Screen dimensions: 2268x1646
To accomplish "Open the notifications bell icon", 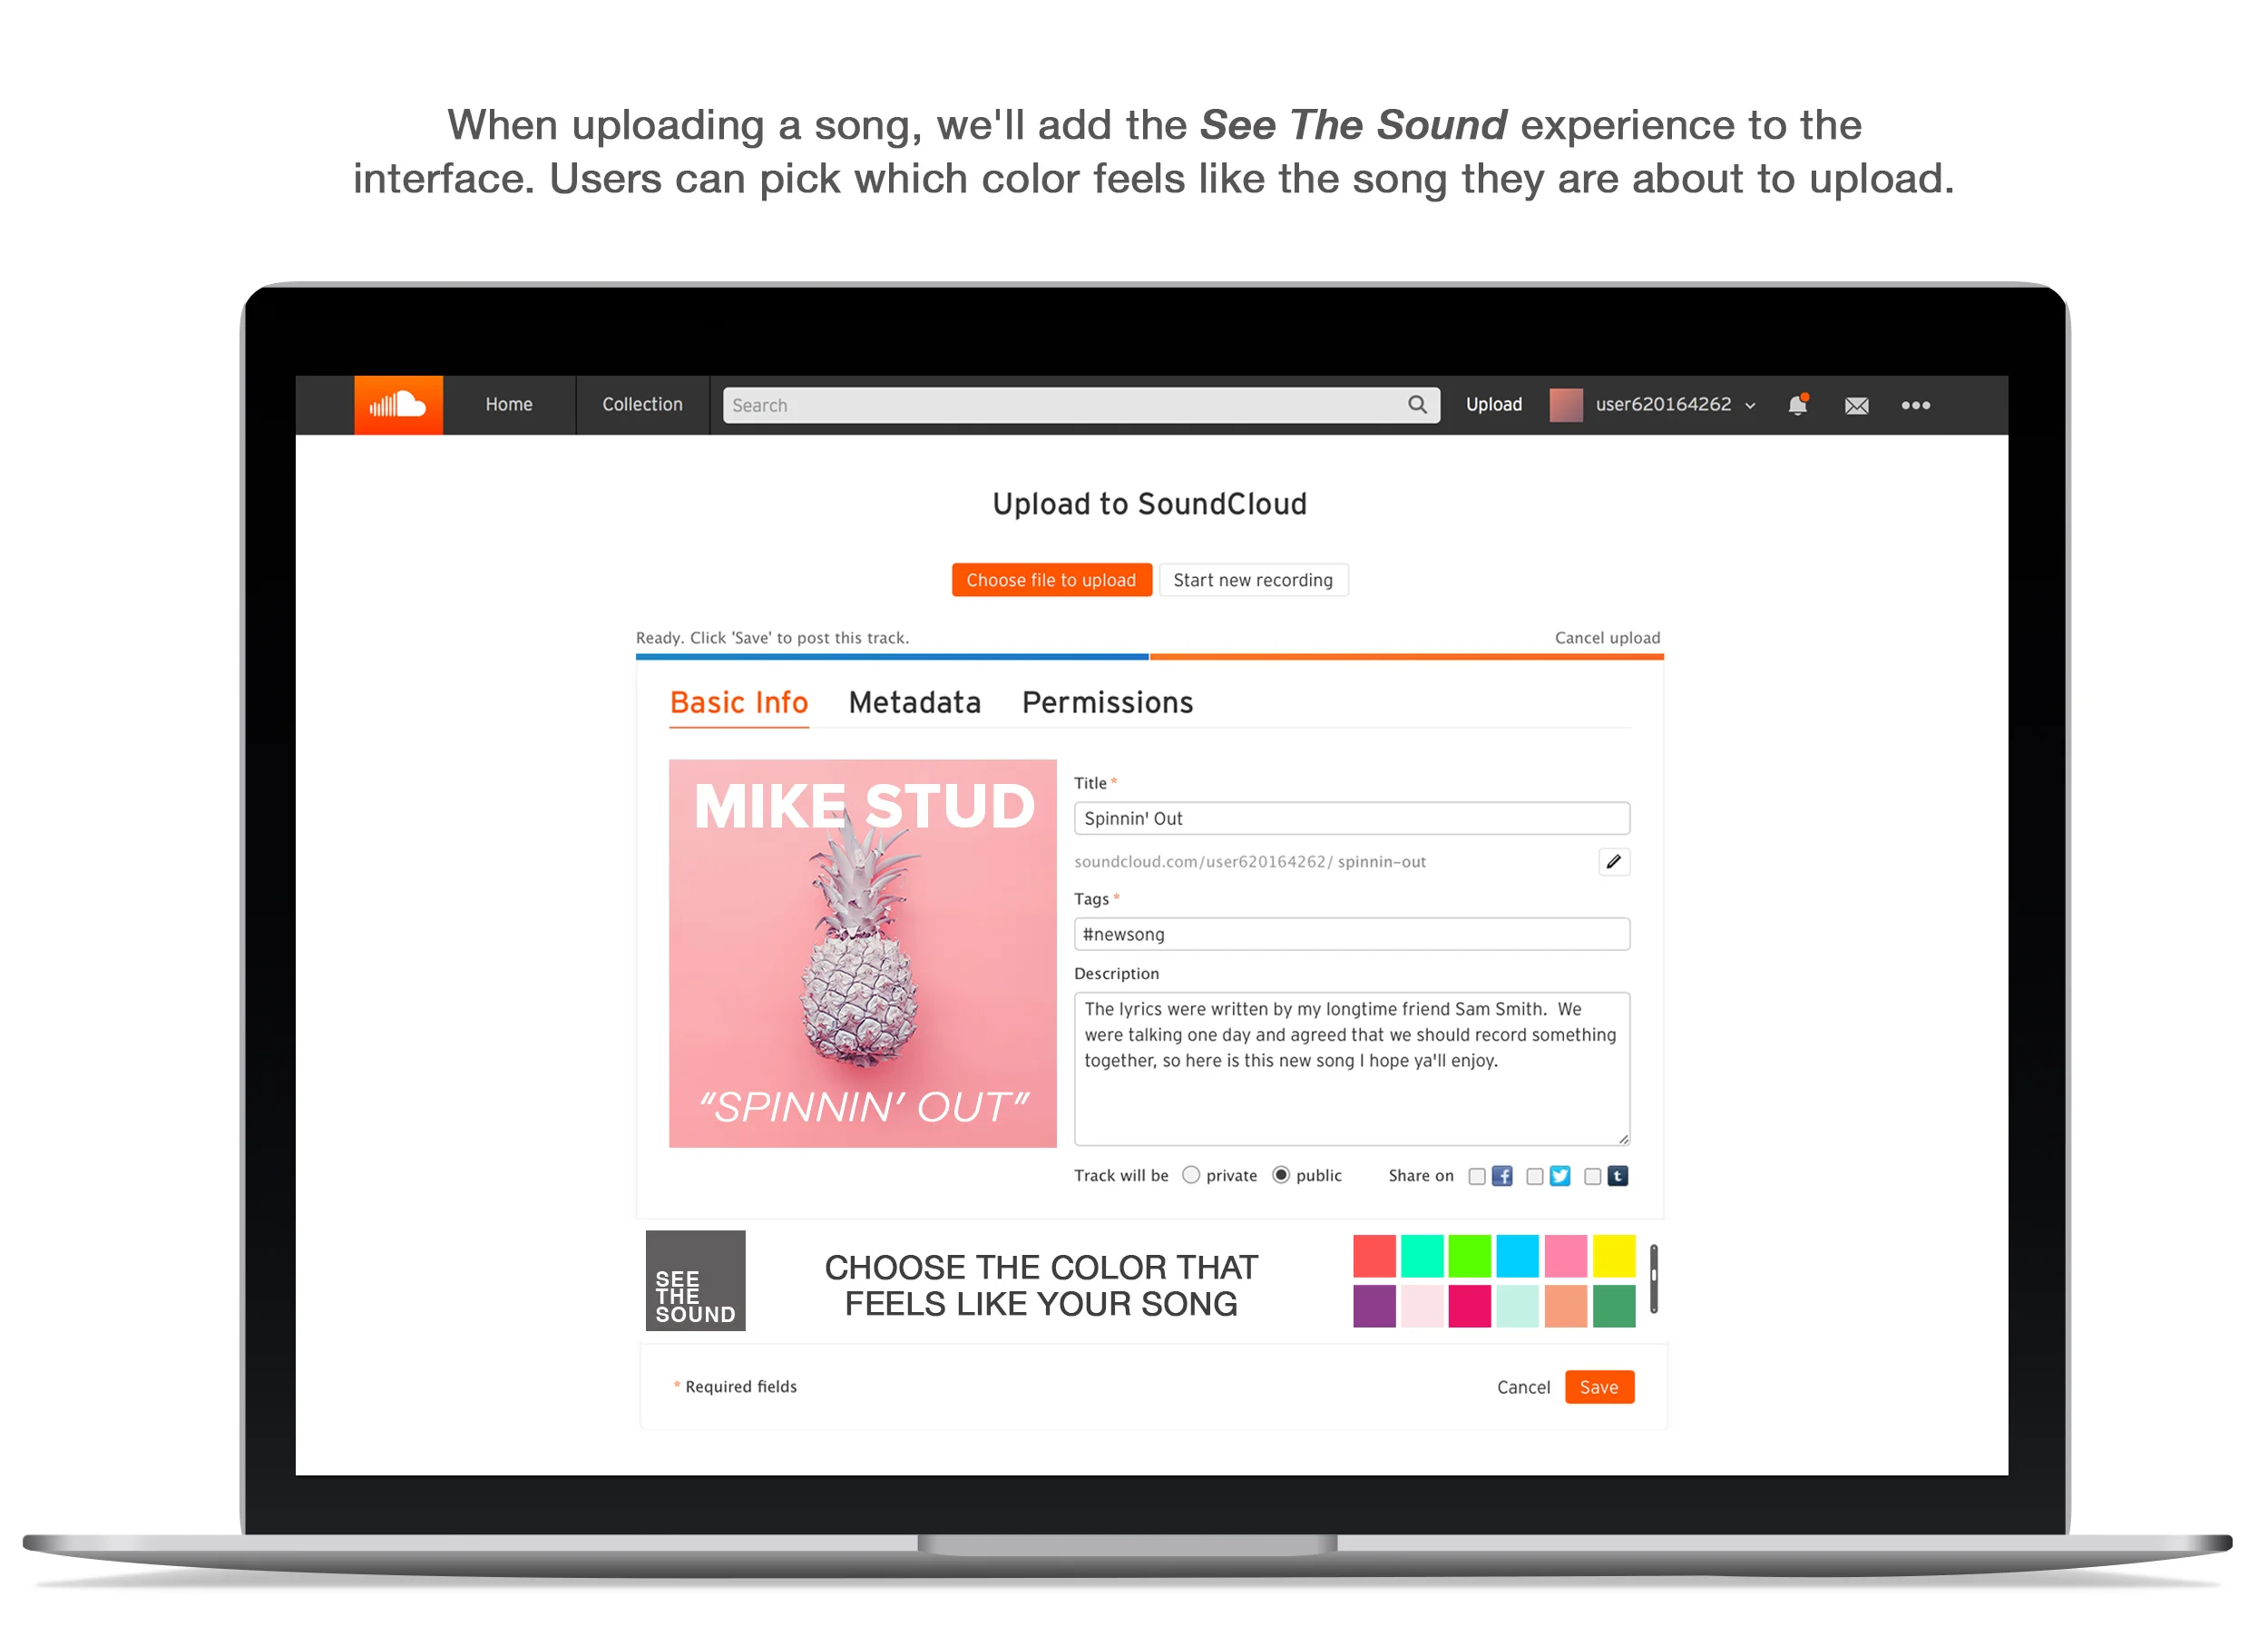I will (x=1797, y=404).
